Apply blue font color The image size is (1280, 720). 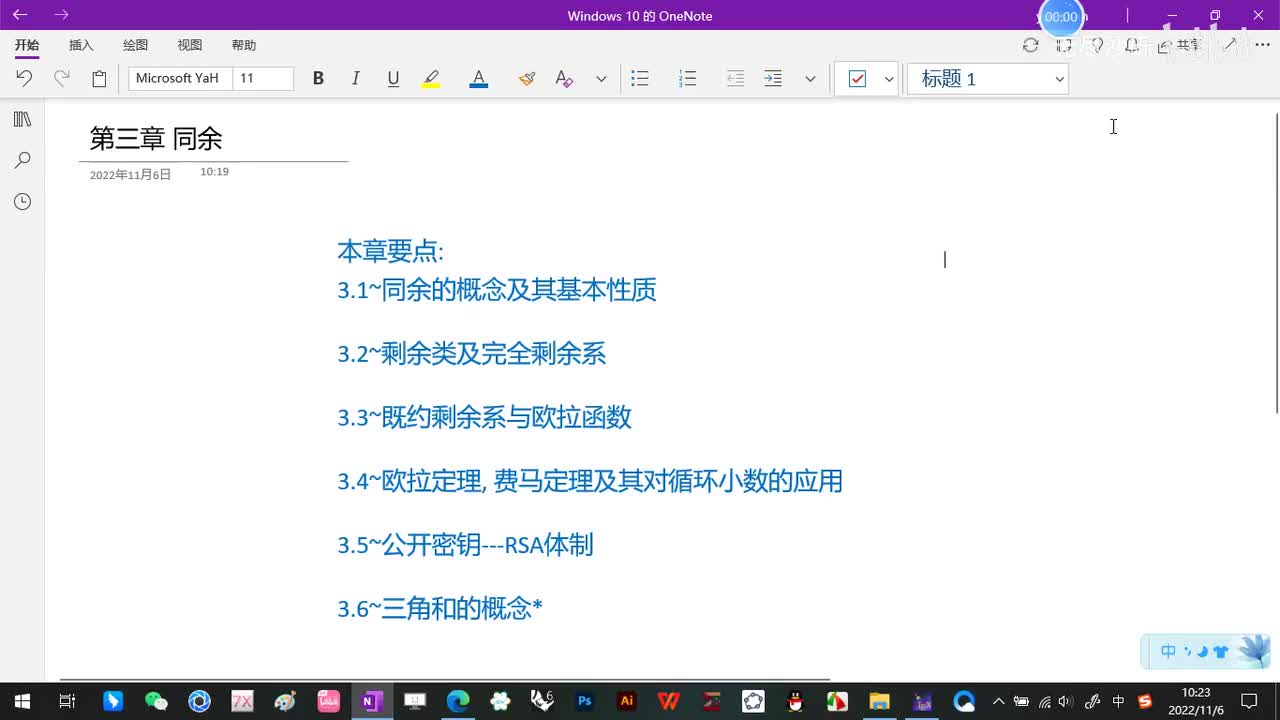479,78
